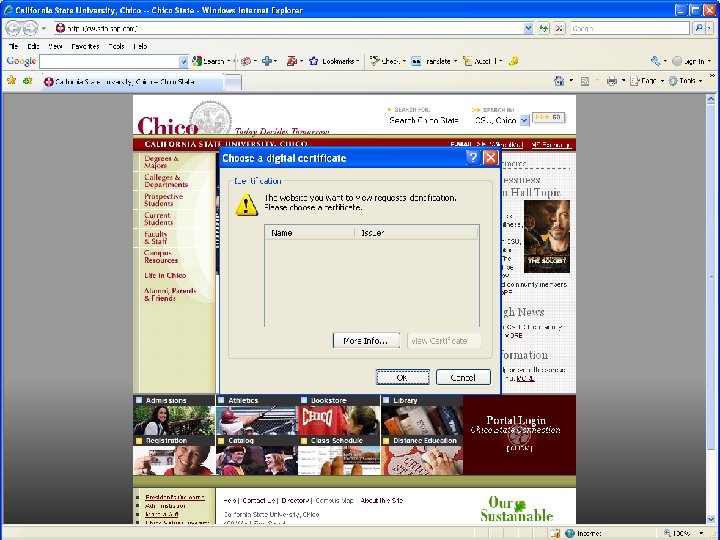Viewport: 720px width, 540px height.
Task: Open the Home button dropdown arrow
Action: (x=571, y=81)
